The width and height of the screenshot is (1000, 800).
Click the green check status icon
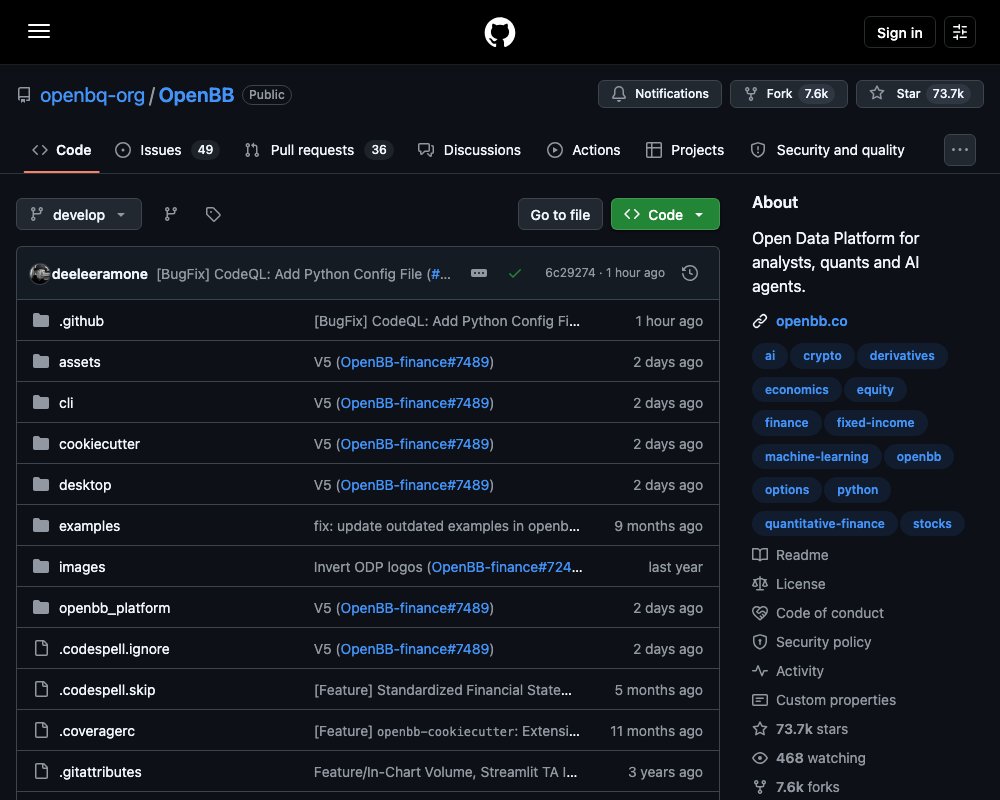point(515,273)
